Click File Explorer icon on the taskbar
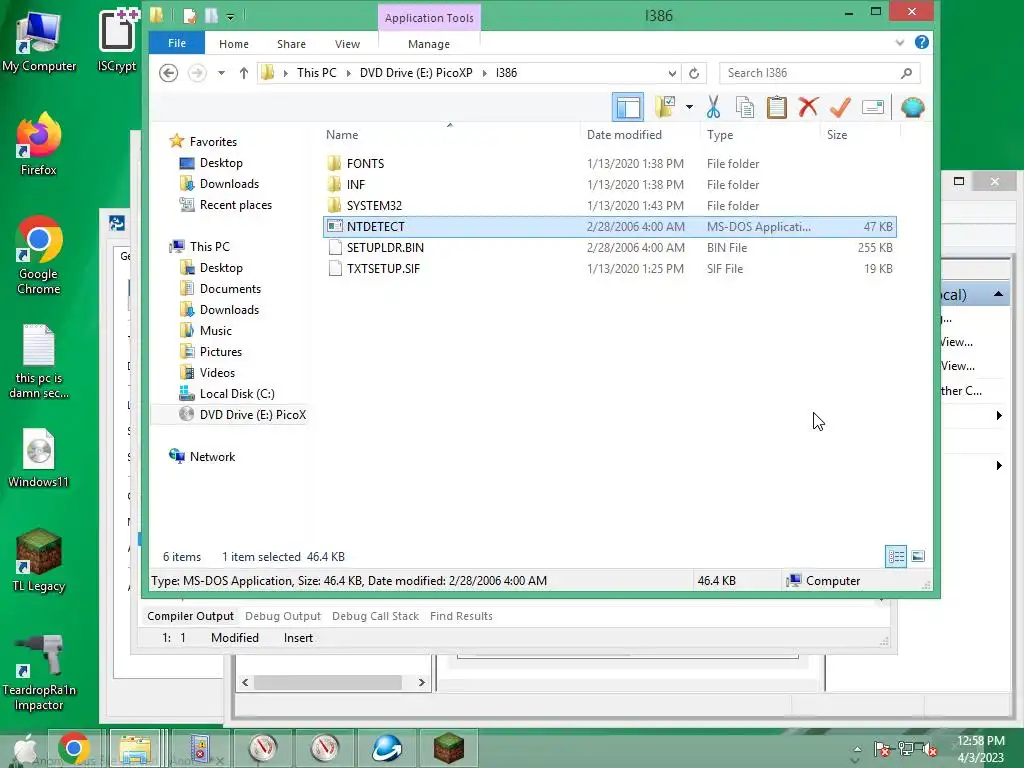 coord(136,748)
